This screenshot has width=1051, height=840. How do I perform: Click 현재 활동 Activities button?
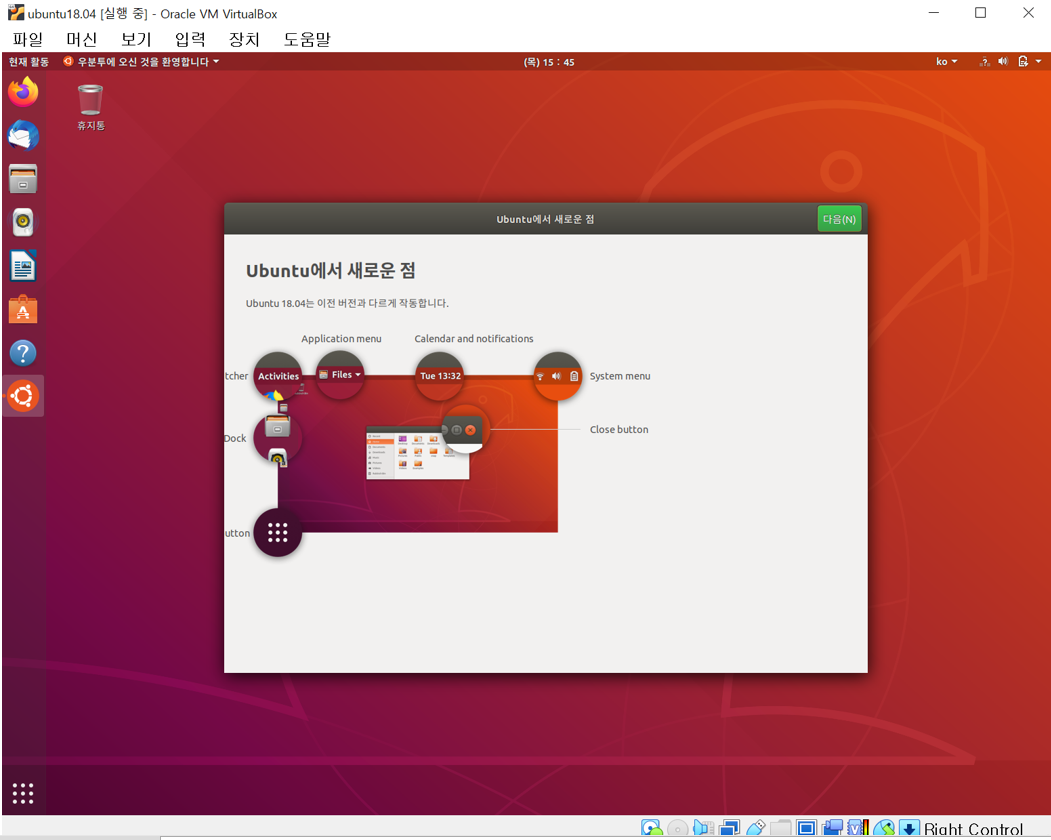pos(29,62)
